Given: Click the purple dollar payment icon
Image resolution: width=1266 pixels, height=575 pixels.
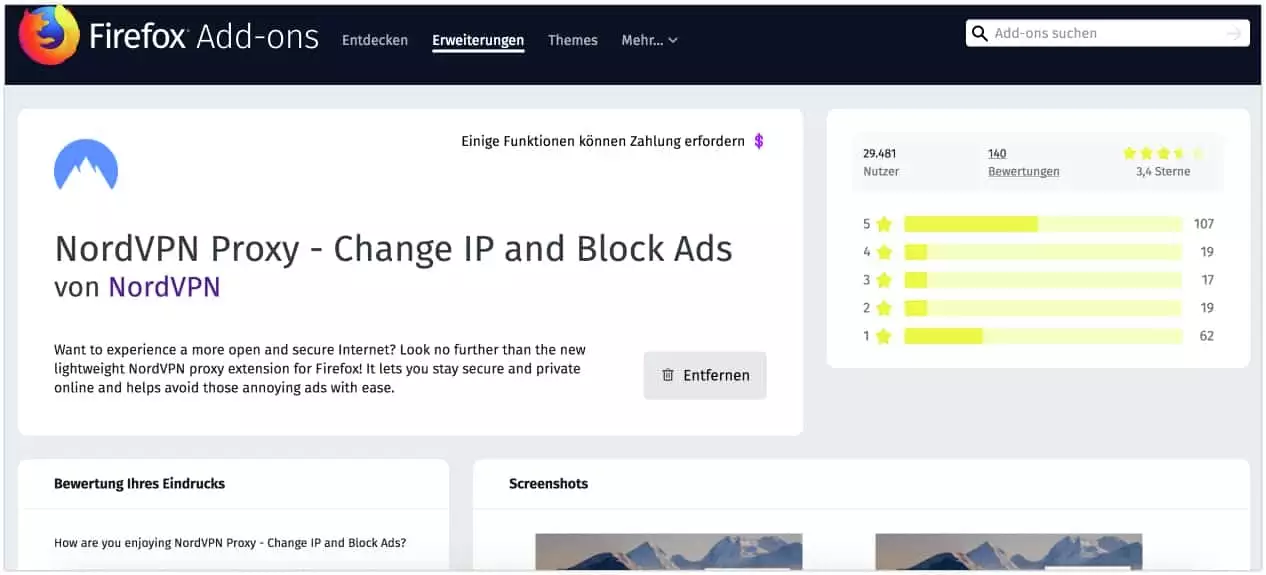Looking at the screenshot, I should 759,141.
